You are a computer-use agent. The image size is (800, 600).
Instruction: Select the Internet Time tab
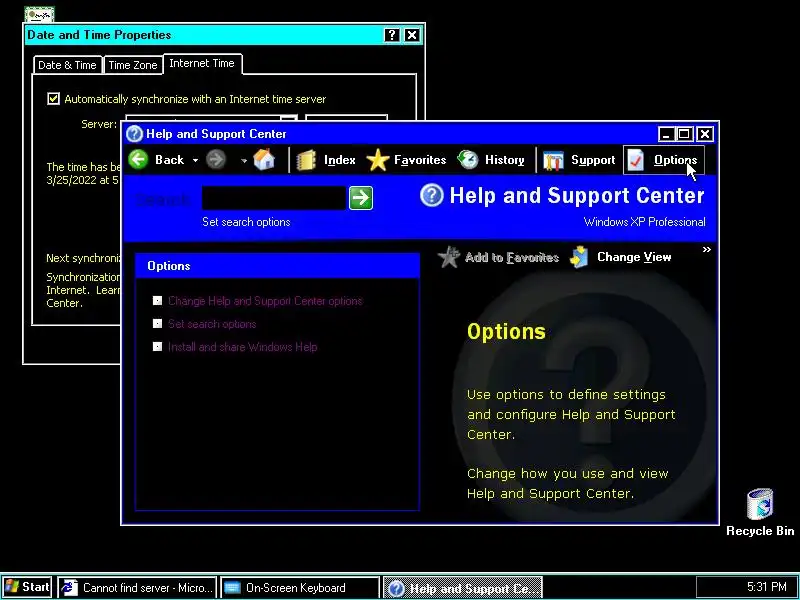(202, 64)
